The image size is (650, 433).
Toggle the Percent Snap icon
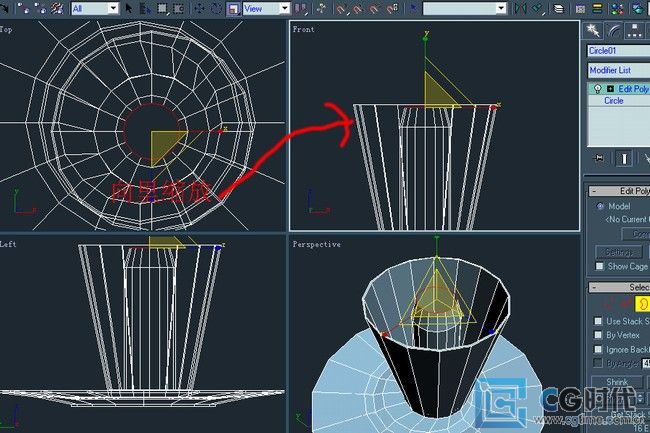pos(374,9)
